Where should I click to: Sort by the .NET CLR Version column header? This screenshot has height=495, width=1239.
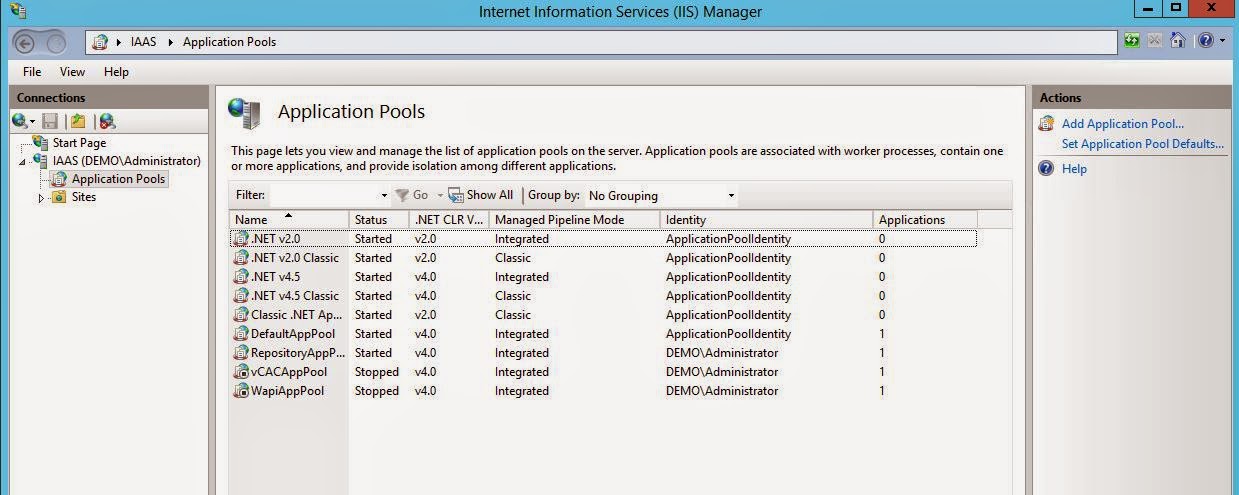point(449,219)
